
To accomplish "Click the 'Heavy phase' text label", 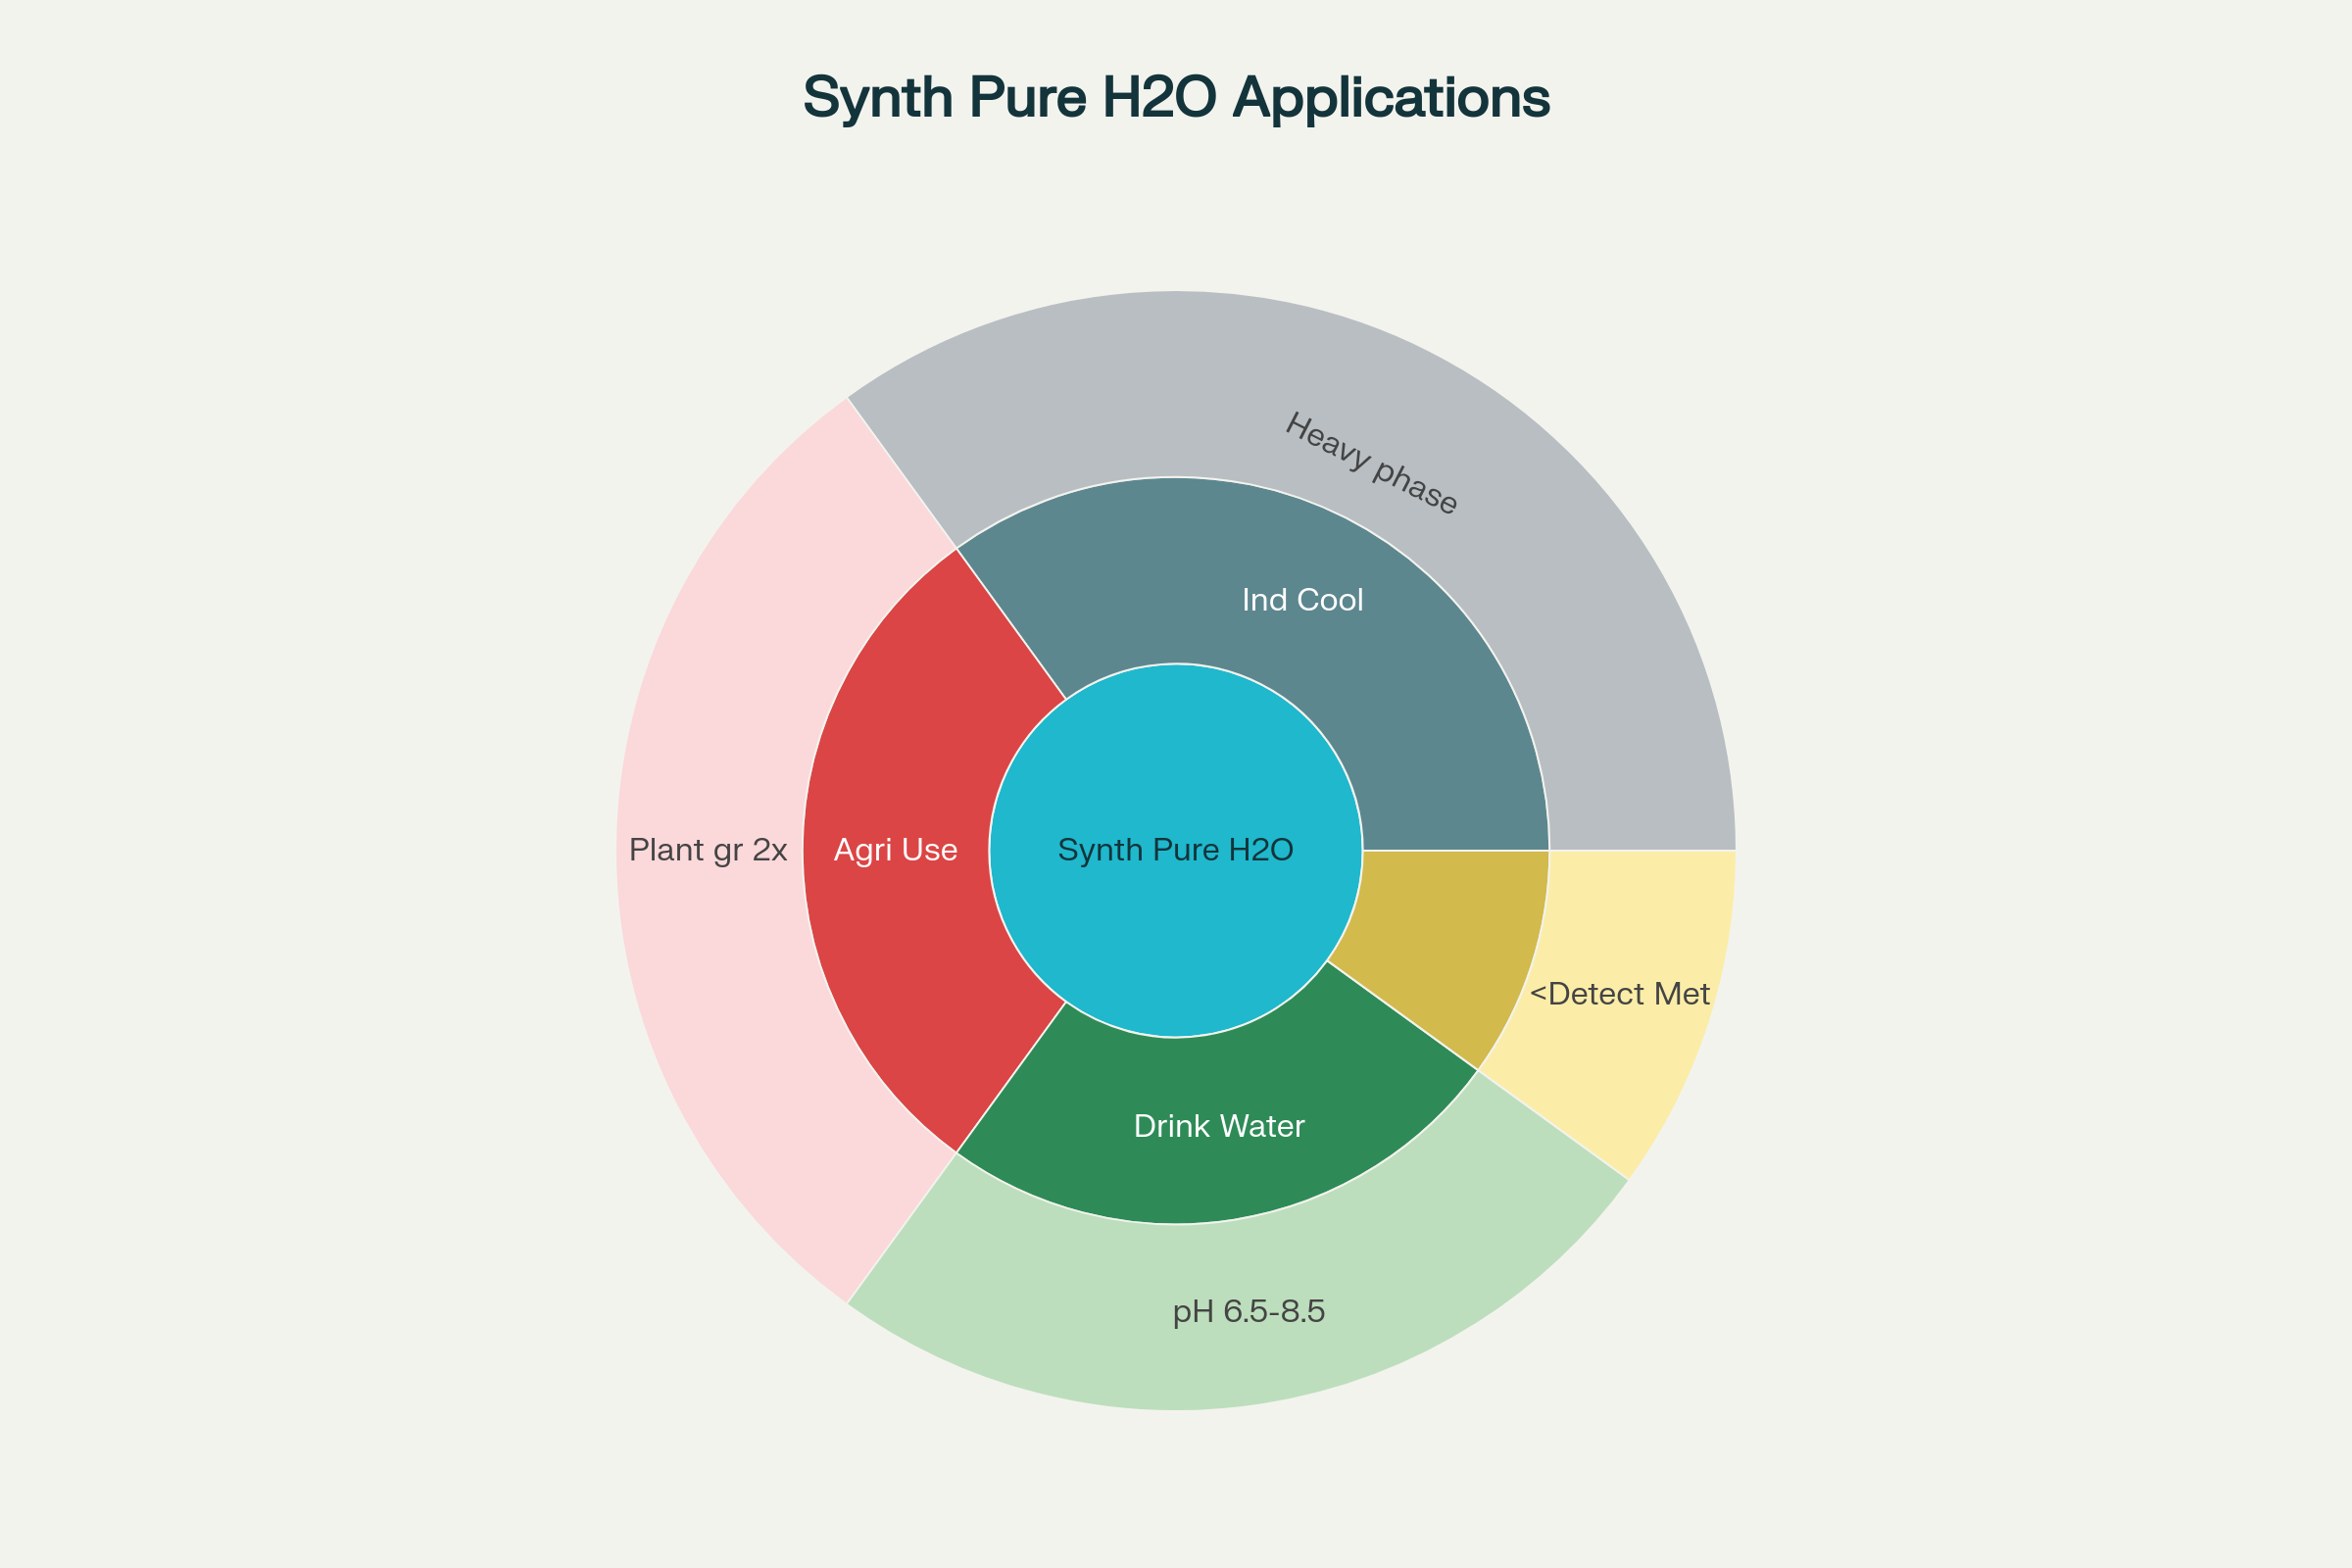I will tap(1371, 464).
